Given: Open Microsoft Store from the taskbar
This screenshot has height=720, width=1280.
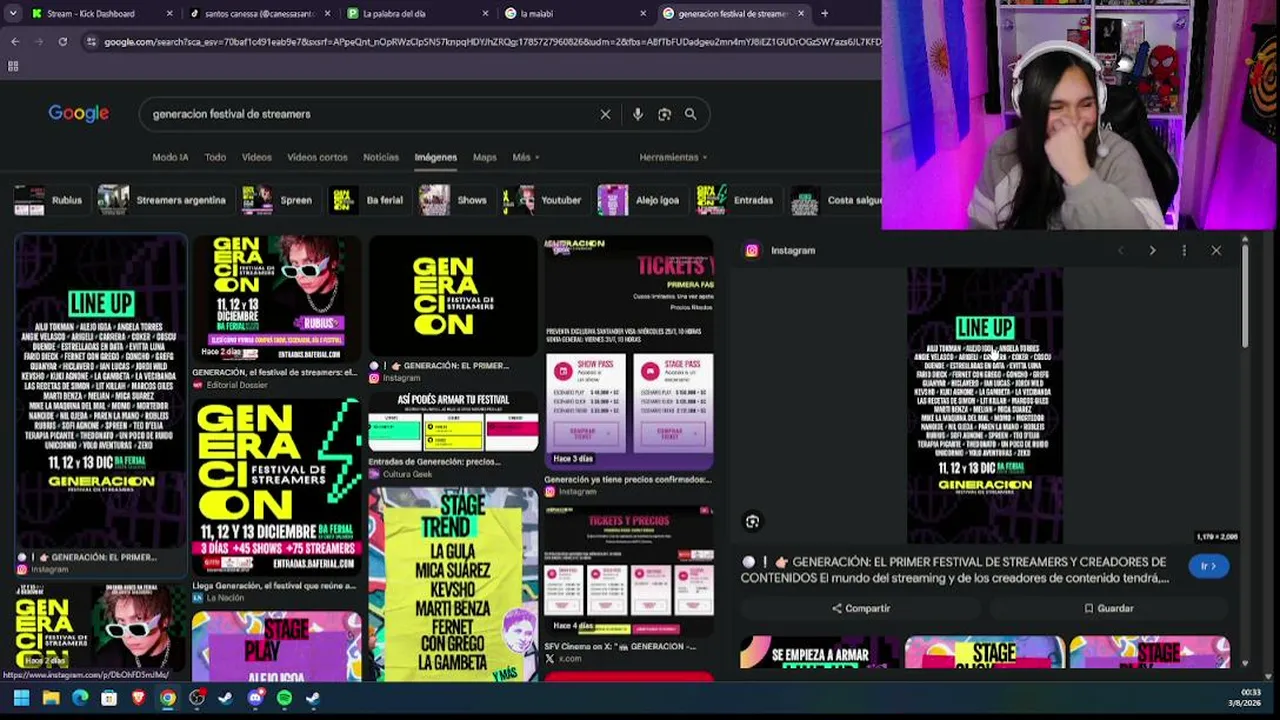Looking at the screenshot, I should point(109,698).
